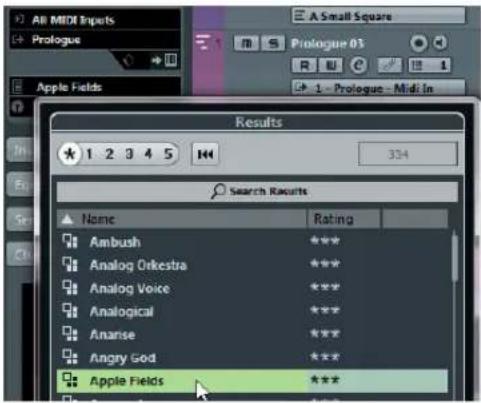This screenshot has height=403, width=481.
Task: Click the preset icon of Analog Orkestra row
Action: click(x=70, y=264)
